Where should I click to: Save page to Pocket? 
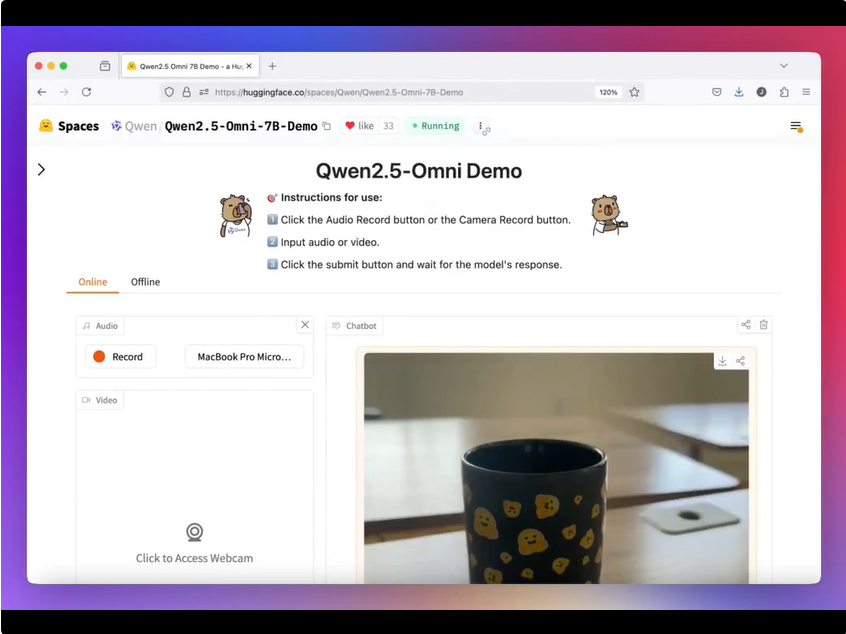point(717,92)
